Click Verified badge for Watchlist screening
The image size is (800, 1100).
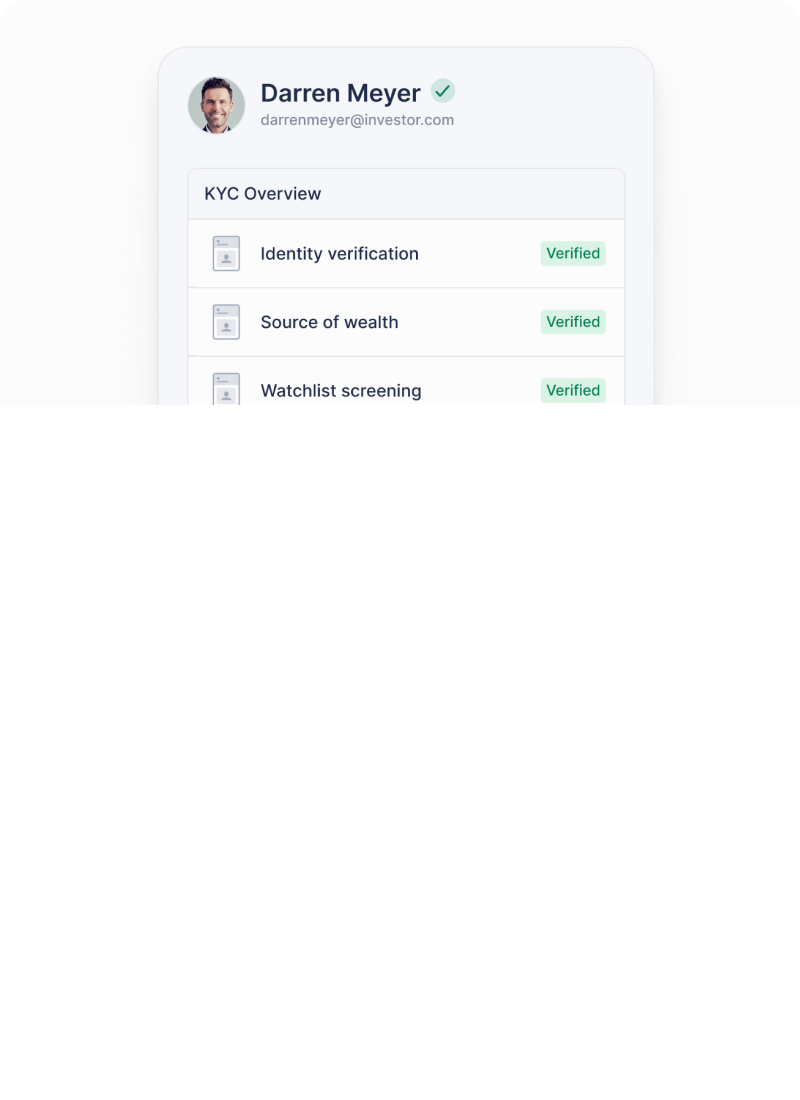[x=573, y=390]
